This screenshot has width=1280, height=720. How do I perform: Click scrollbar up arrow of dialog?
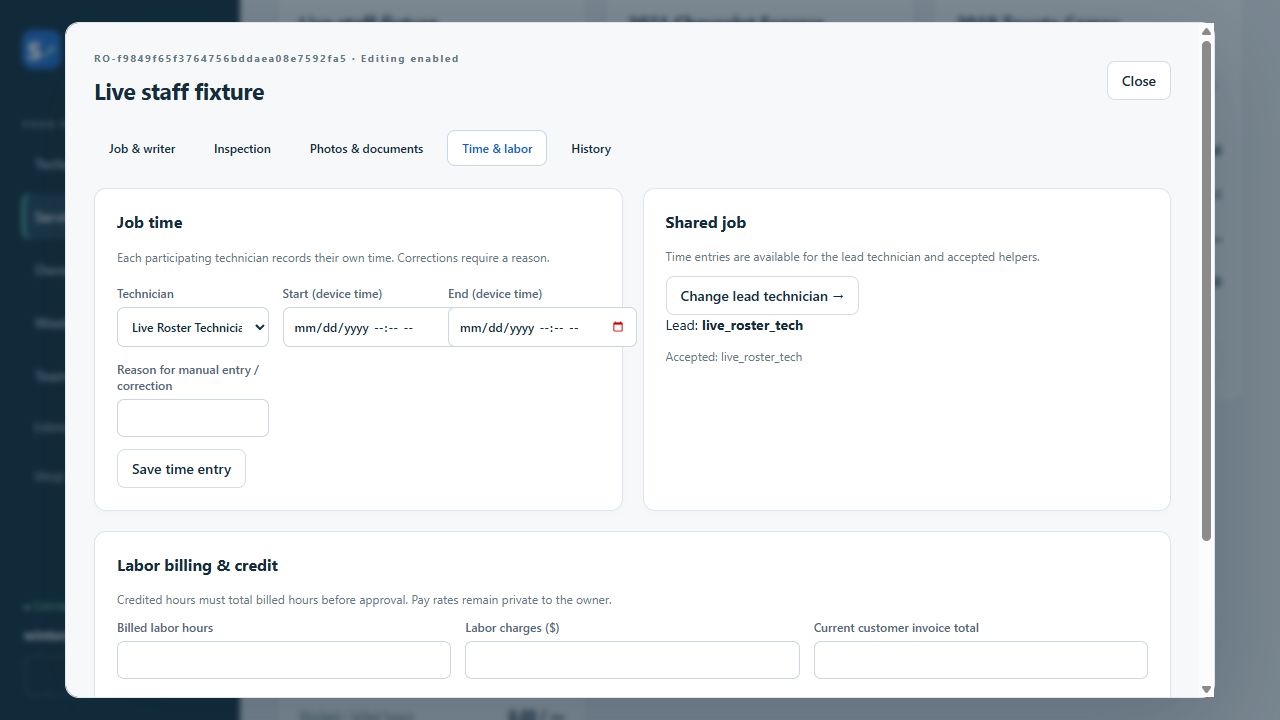click(x=1206, y=32)
